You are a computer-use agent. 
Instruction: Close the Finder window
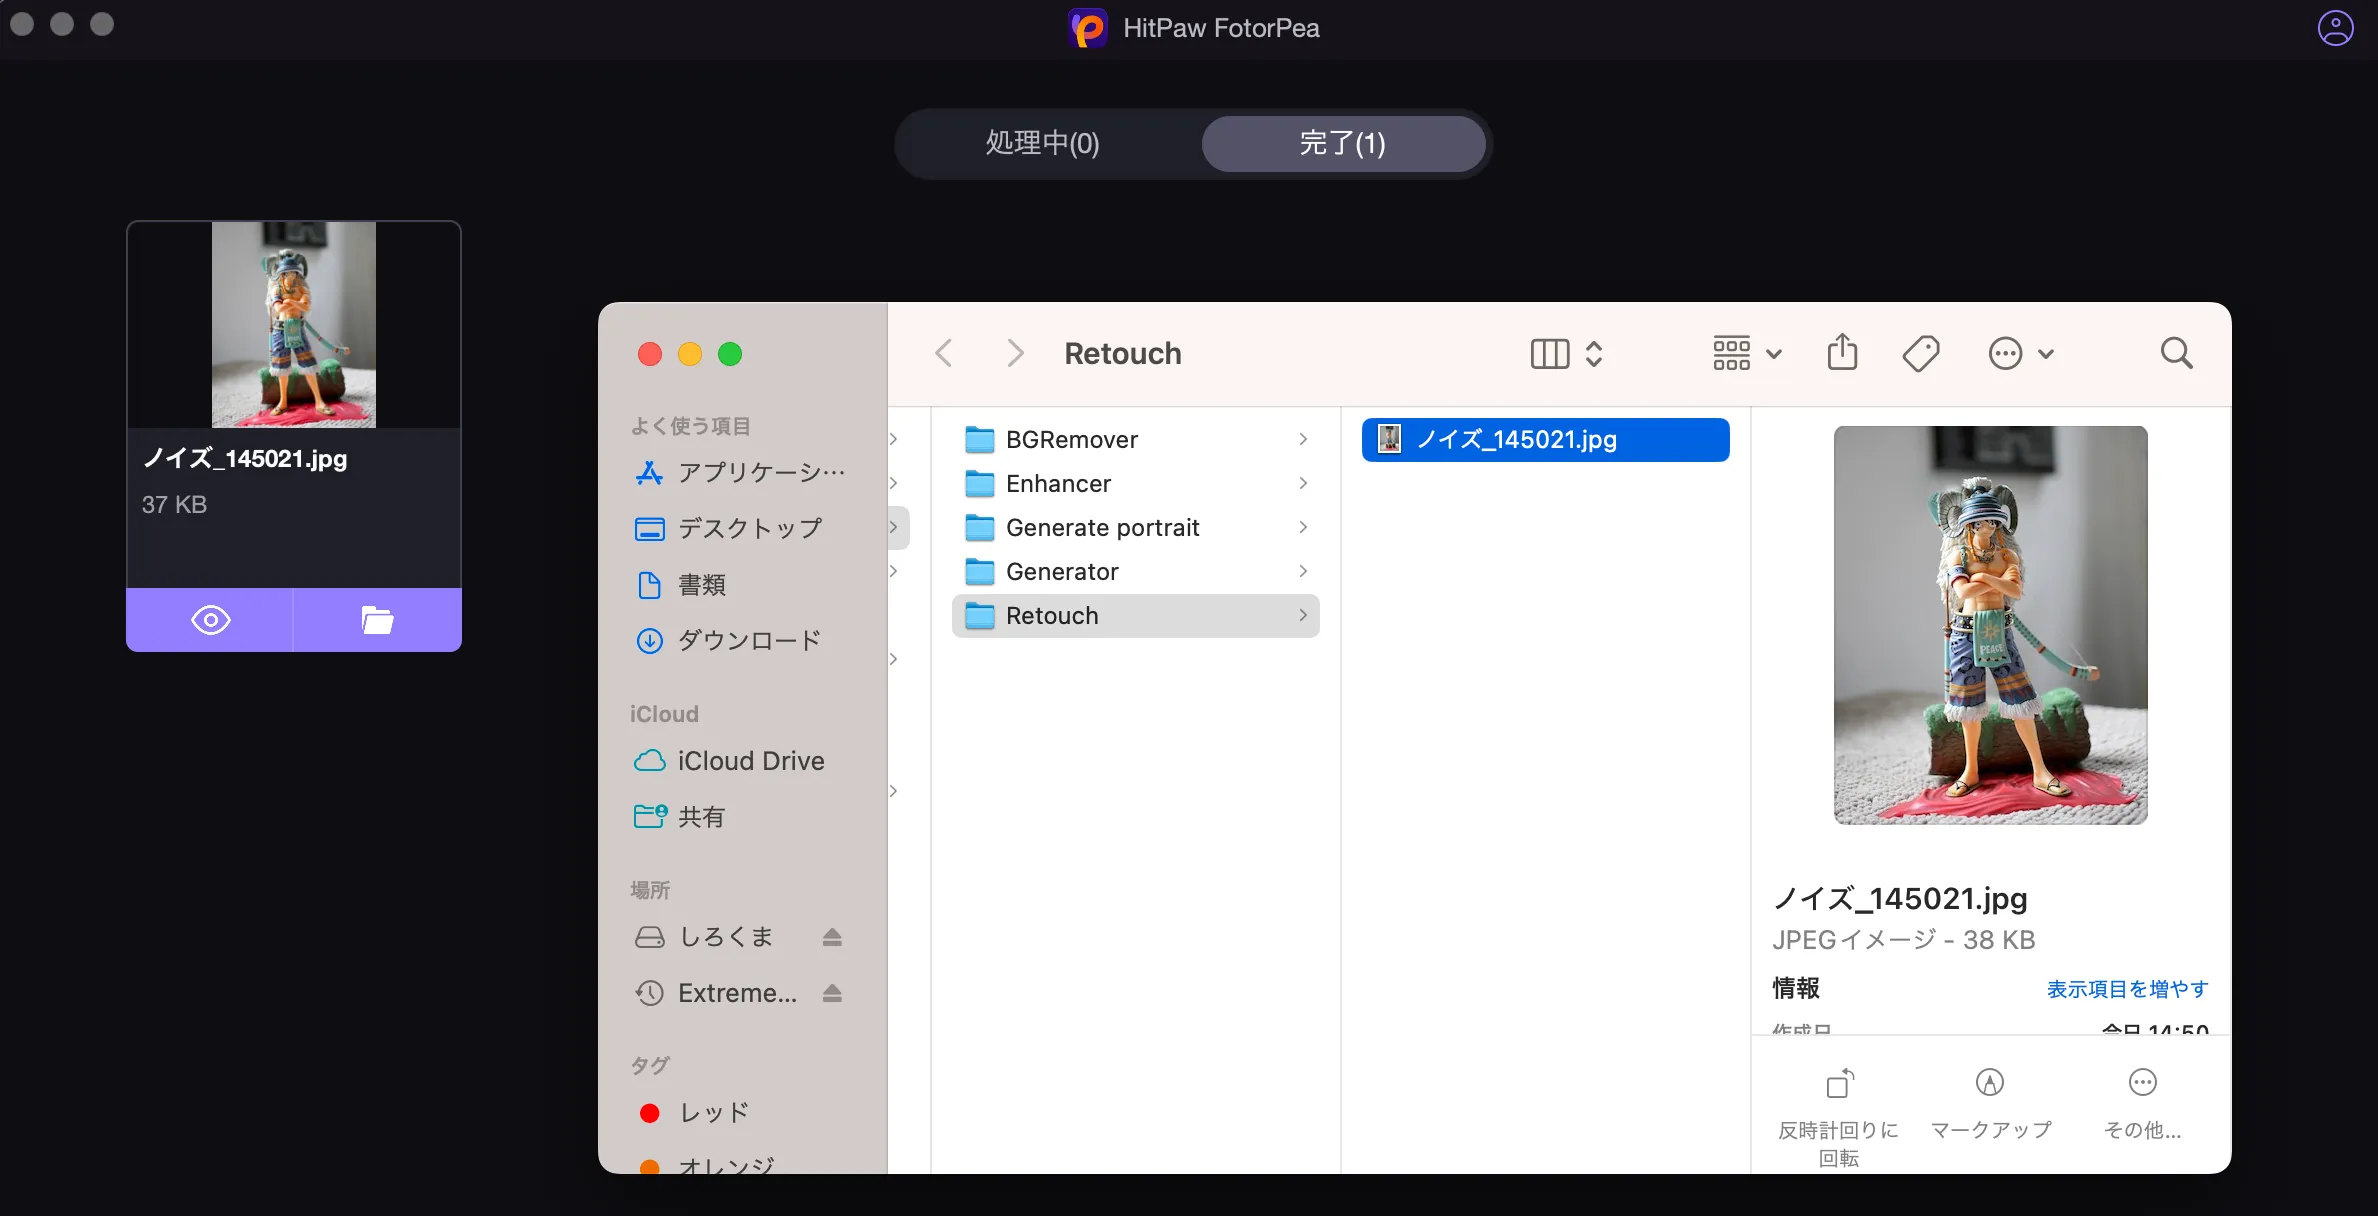pyautogui.click(x=650, y=354)
